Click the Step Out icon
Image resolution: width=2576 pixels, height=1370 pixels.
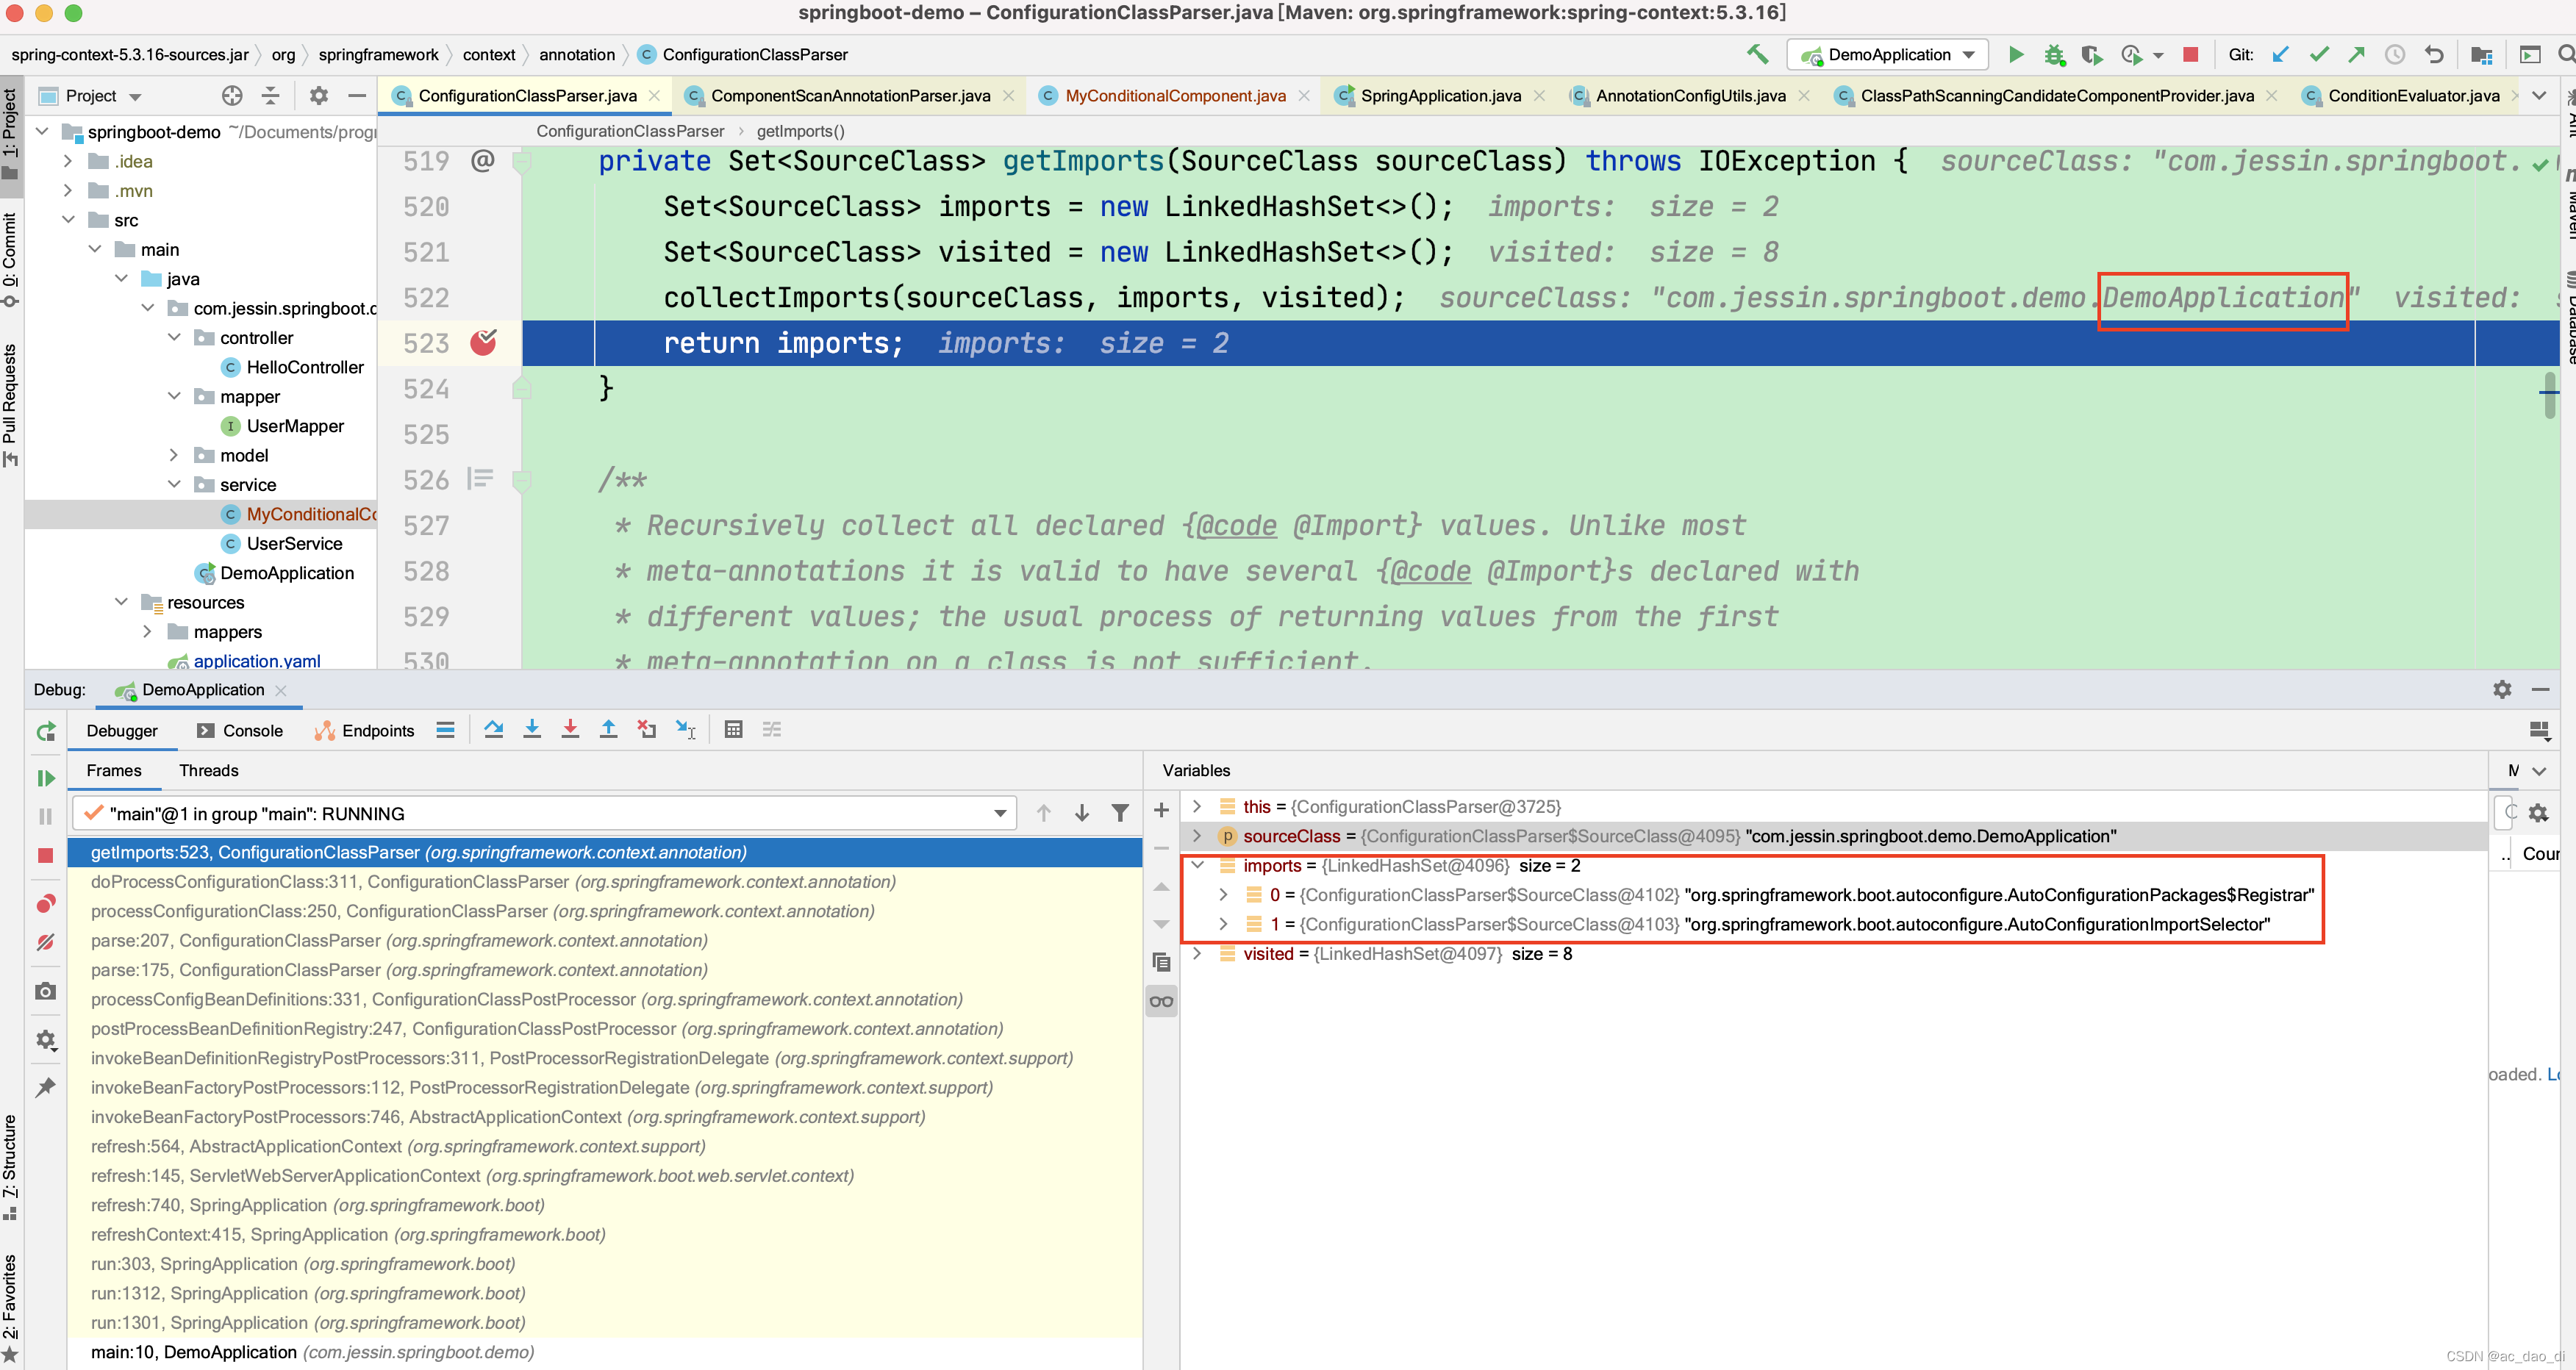pos(608,730)
